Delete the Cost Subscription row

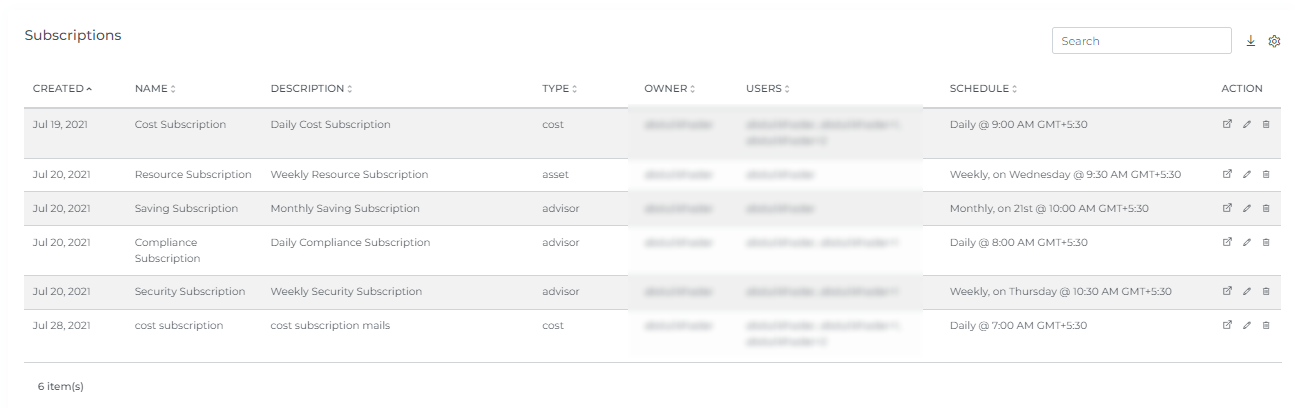click(1266, 124)
